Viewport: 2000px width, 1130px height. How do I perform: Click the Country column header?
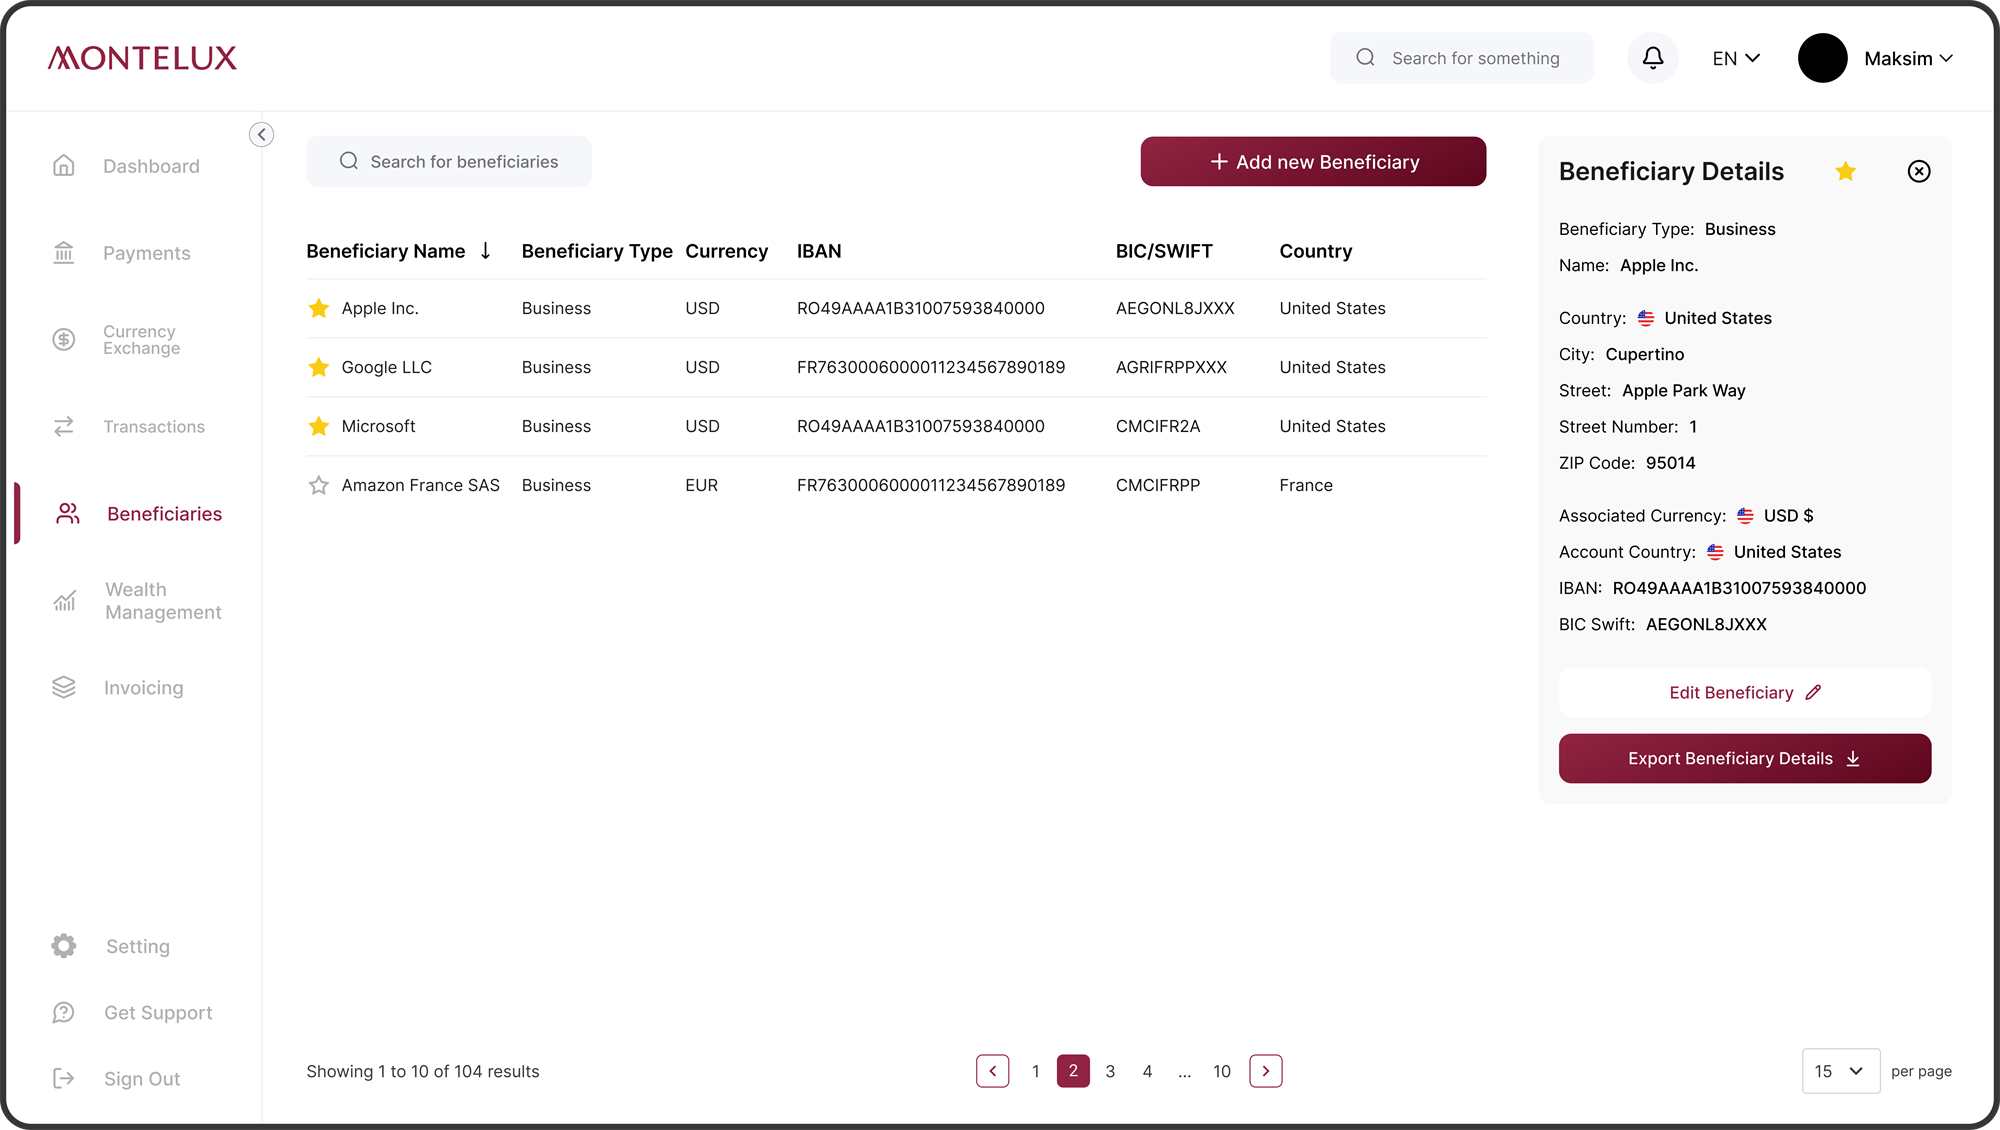[x=1316, y=252]
